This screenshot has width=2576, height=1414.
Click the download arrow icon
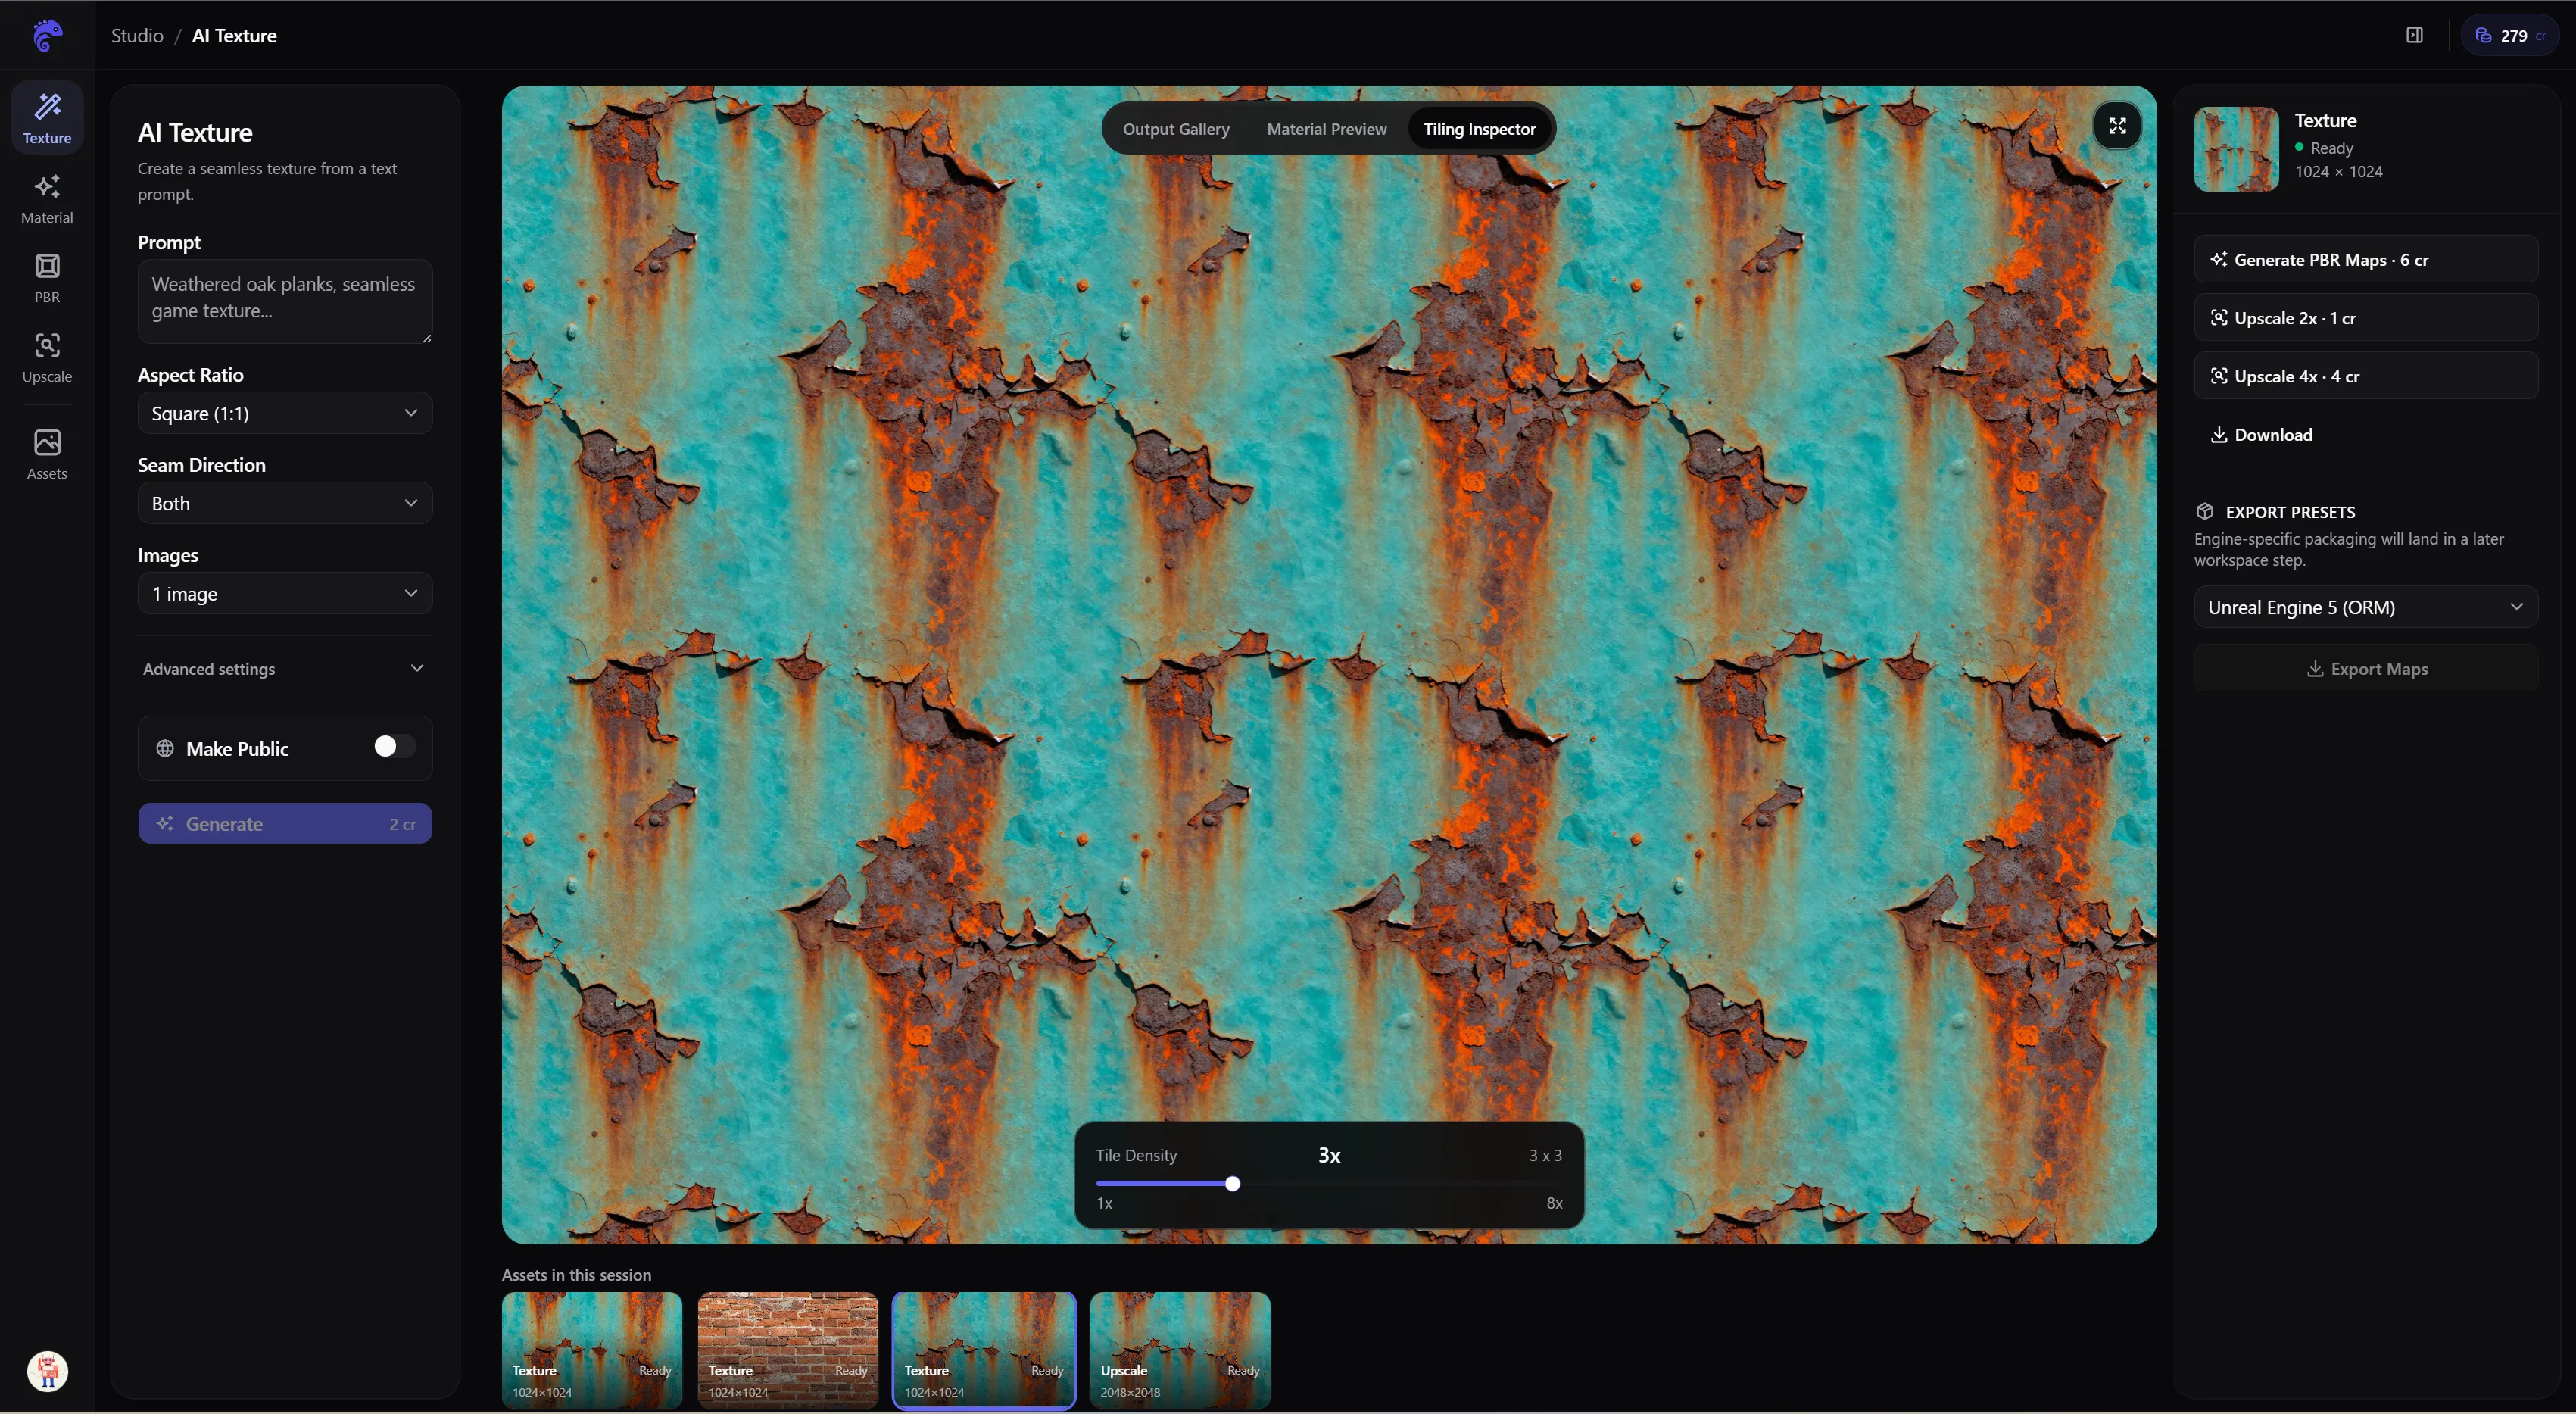[2218, 434]
